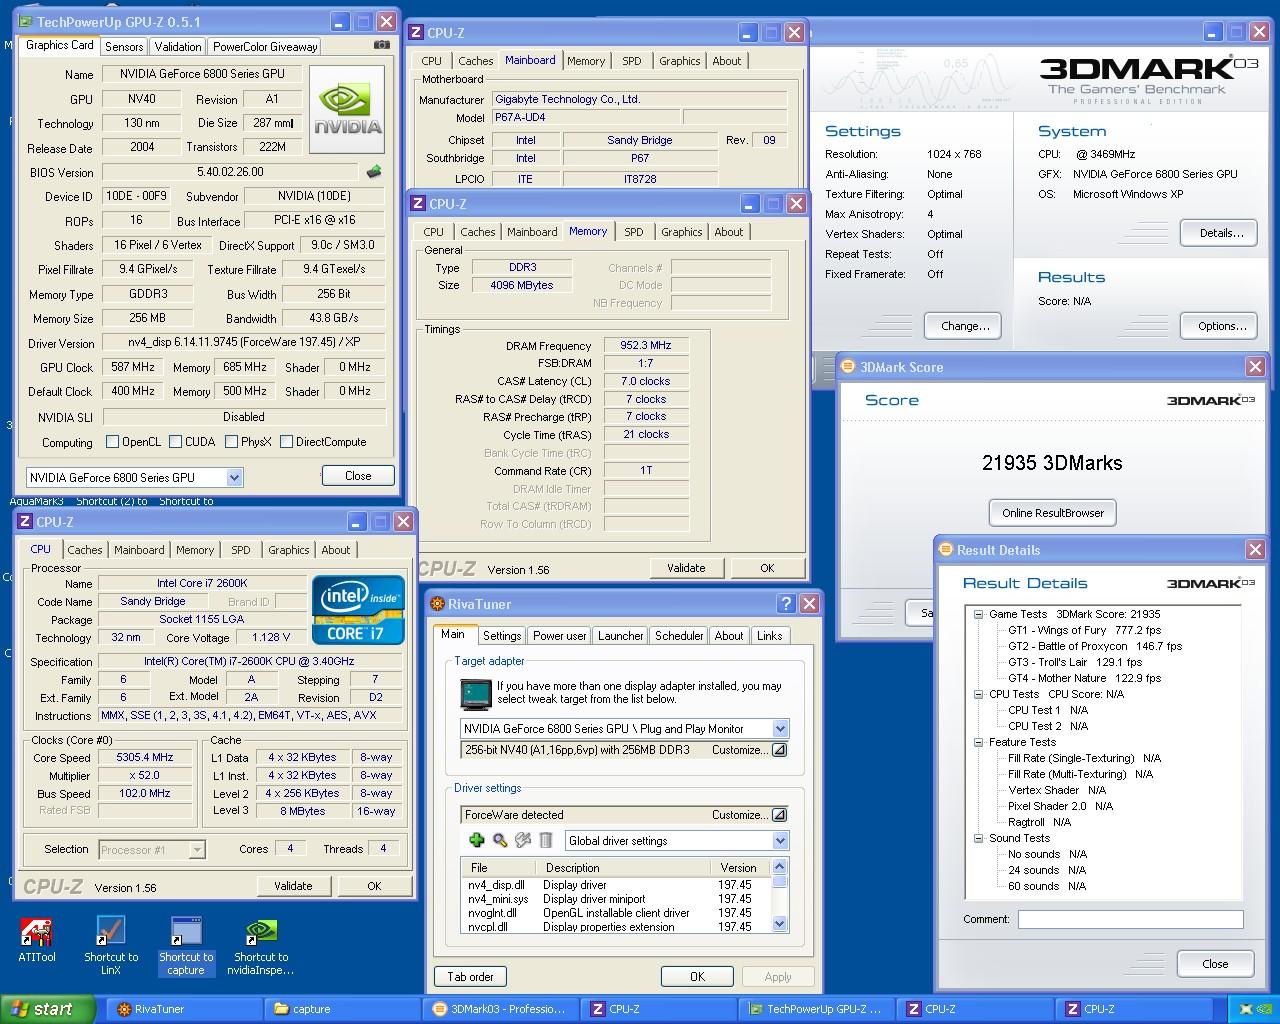Toggle the CUDA checkbox in GPU-Z
This screenshot has width=1280, height=1024.
pos(176,441)
